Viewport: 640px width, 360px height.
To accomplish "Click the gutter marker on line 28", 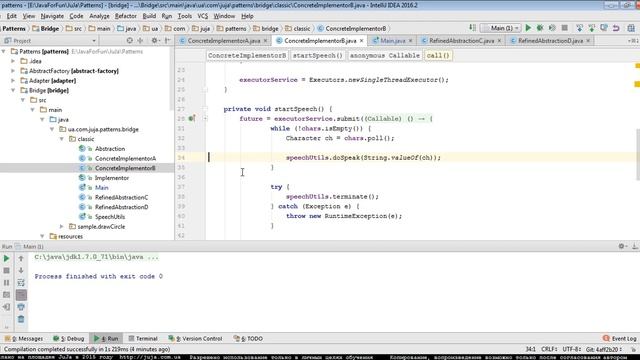I will coord(192,118).
